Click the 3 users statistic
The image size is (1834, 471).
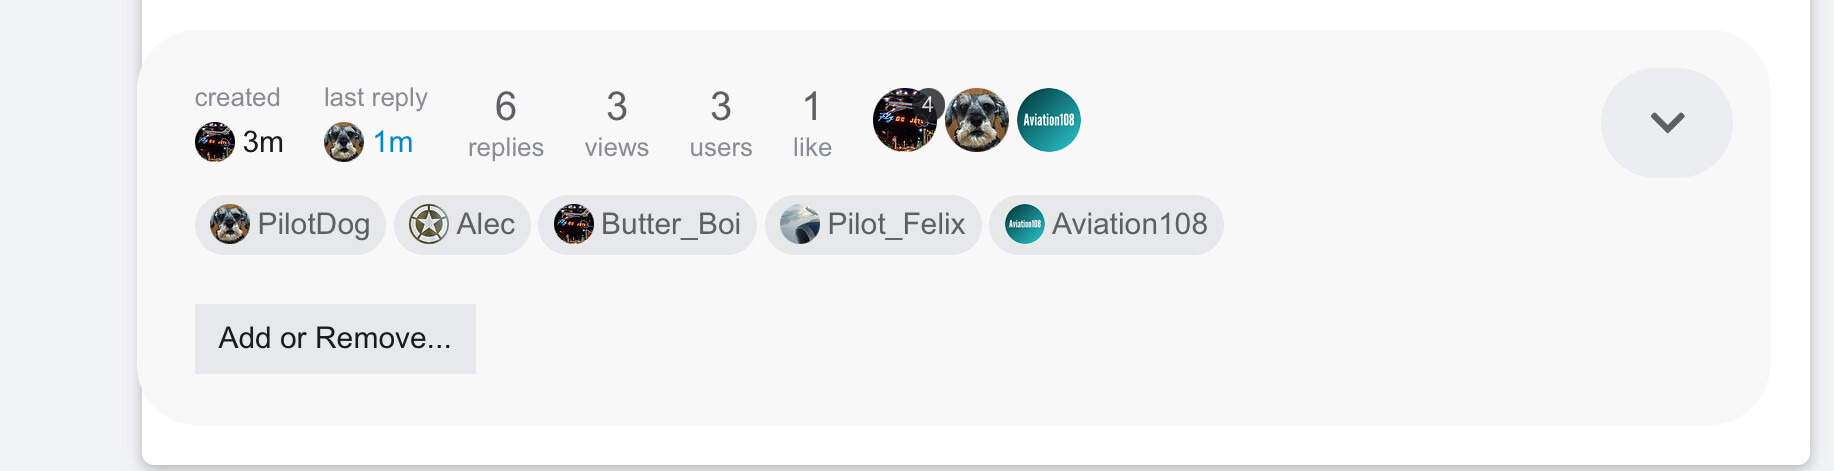pyautogui.click(x=720, y=124)
